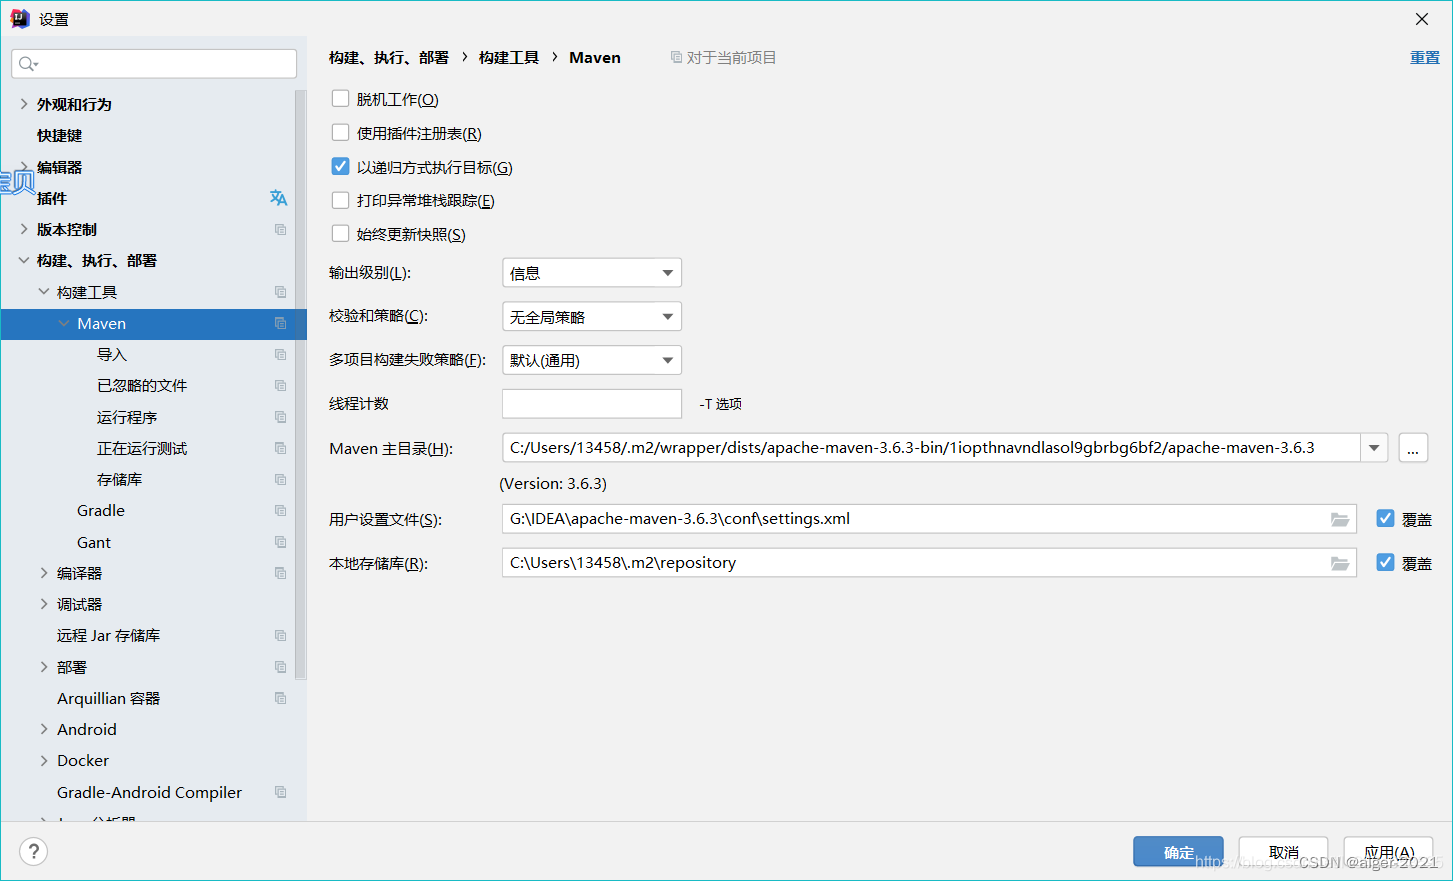1453x881 pixels.
Task: Click folder browse icon for 用户设置文件
Action: [1340, 519]
